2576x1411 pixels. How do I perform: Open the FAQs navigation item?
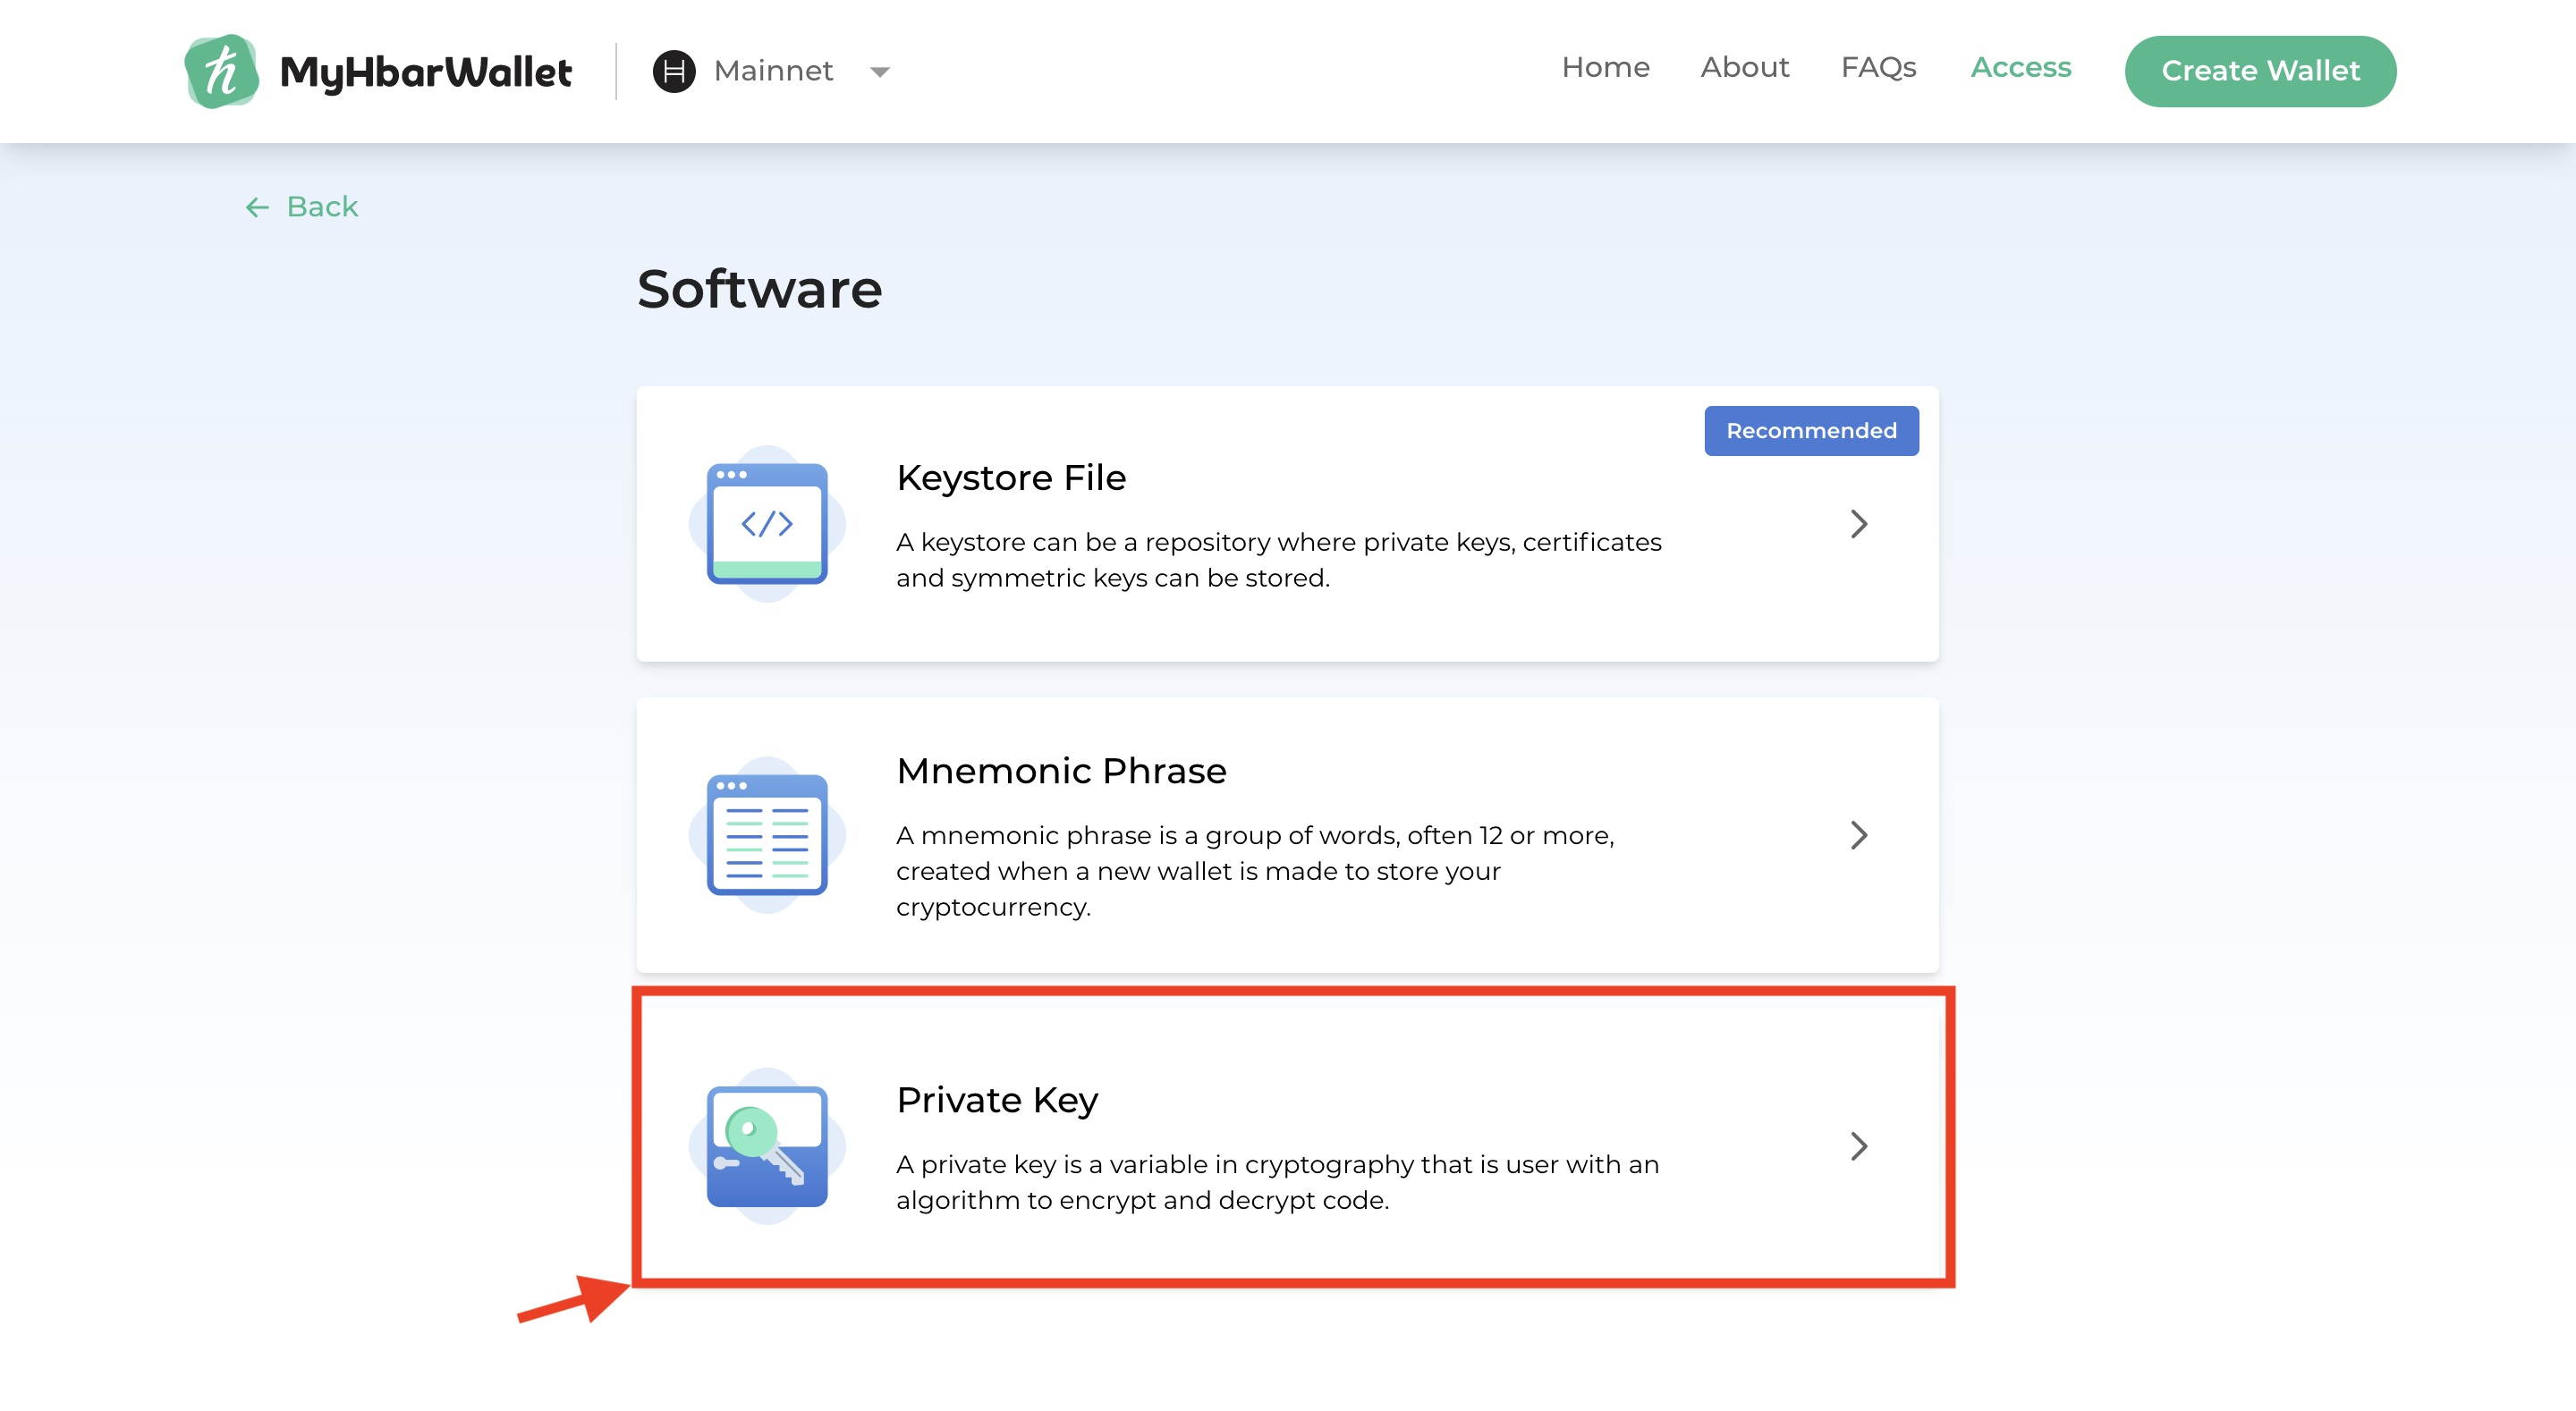(1878, 67)
